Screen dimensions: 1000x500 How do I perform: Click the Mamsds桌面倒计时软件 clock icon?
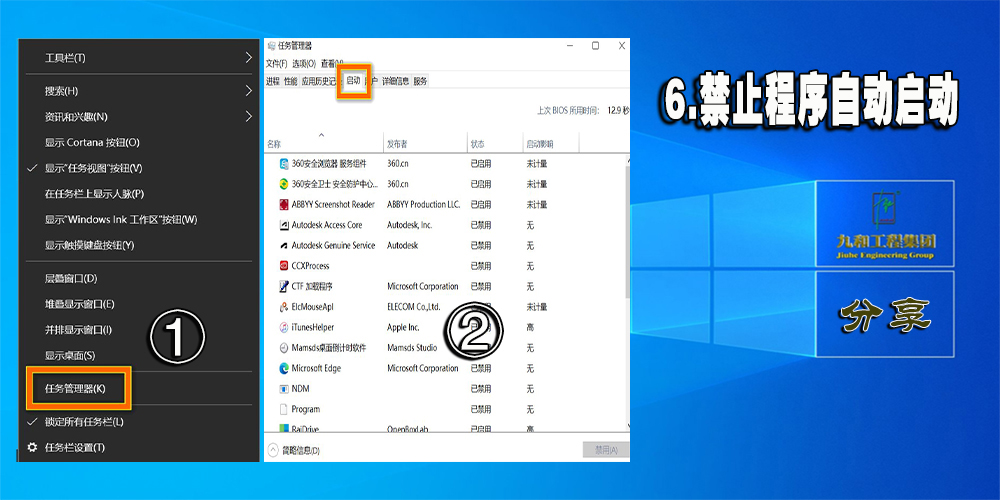(284, 348)
